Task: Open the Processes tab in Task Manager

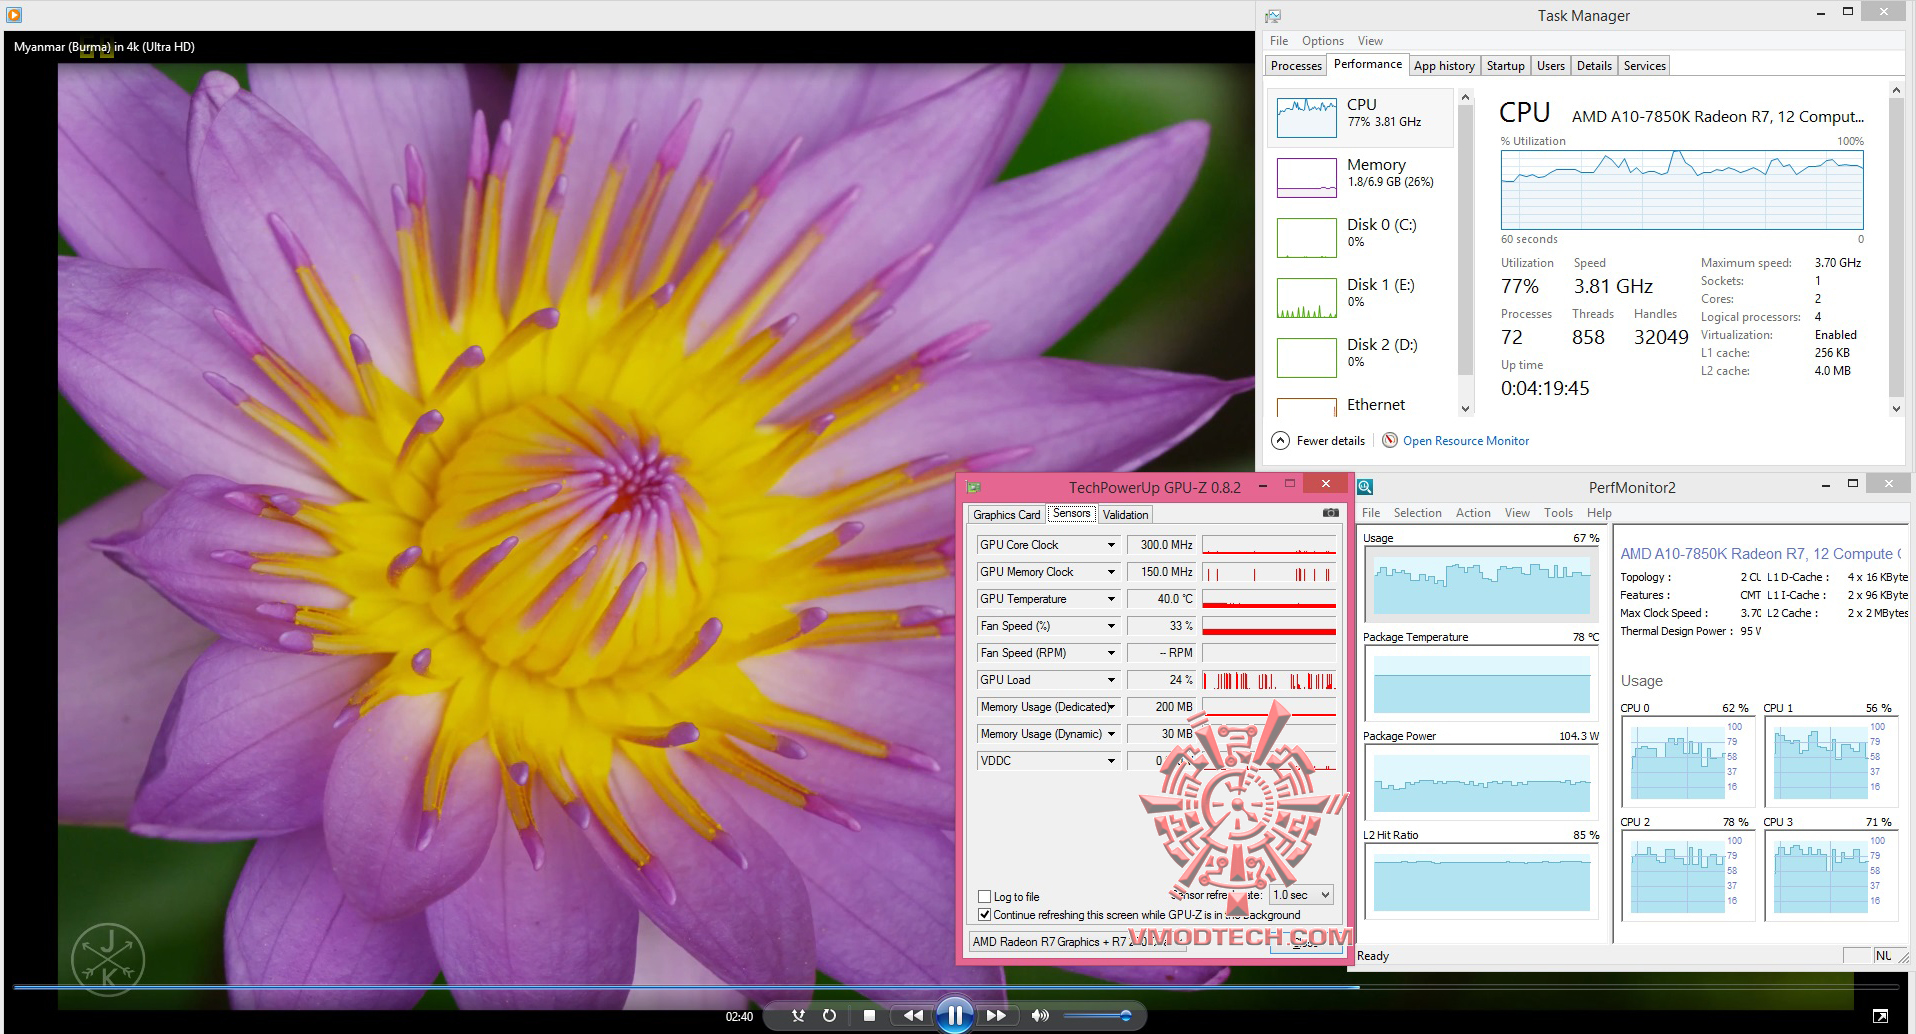Action: tap(1296, 66)
